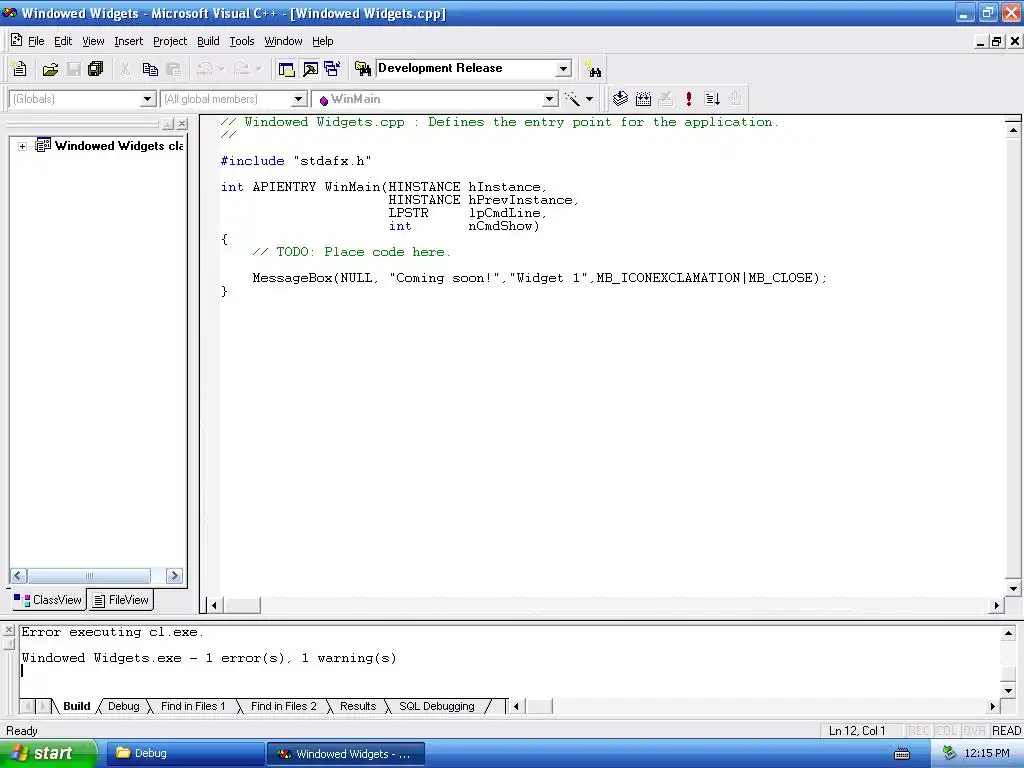Select the Find in Files 2 tab

pos(283,706)
